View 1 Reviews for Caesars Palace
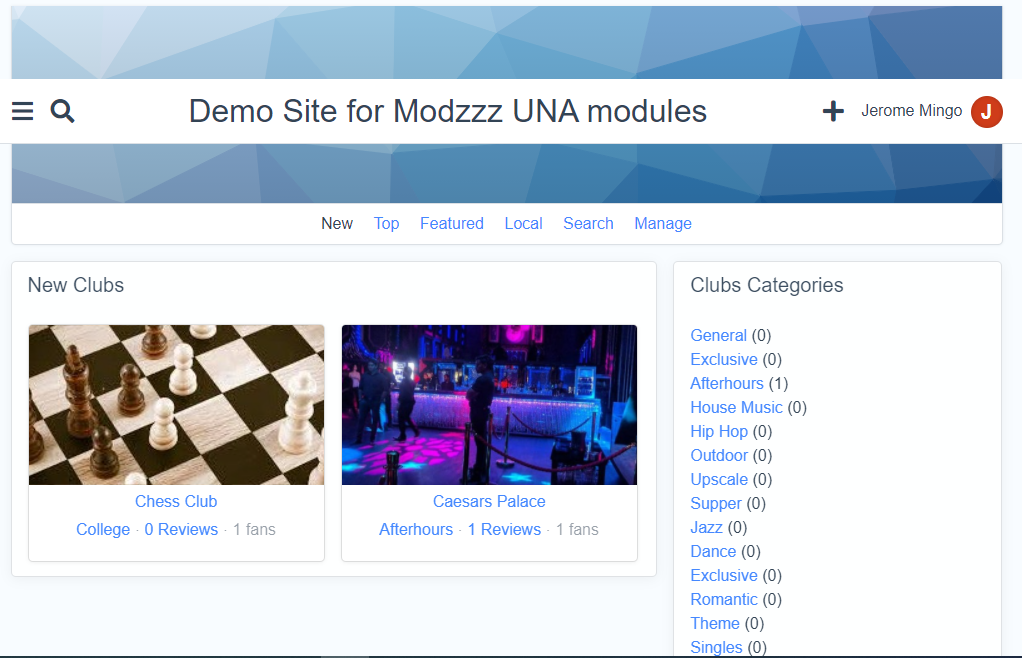This screenshot has height=658, width=1022. coord(504,529)
